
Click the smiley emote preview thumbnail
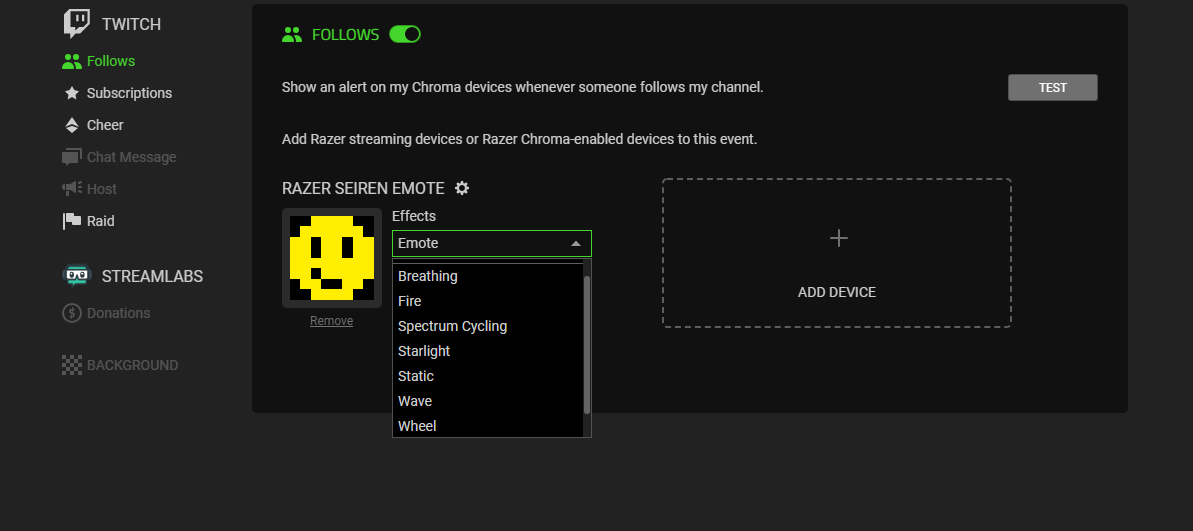pos(332,258)
